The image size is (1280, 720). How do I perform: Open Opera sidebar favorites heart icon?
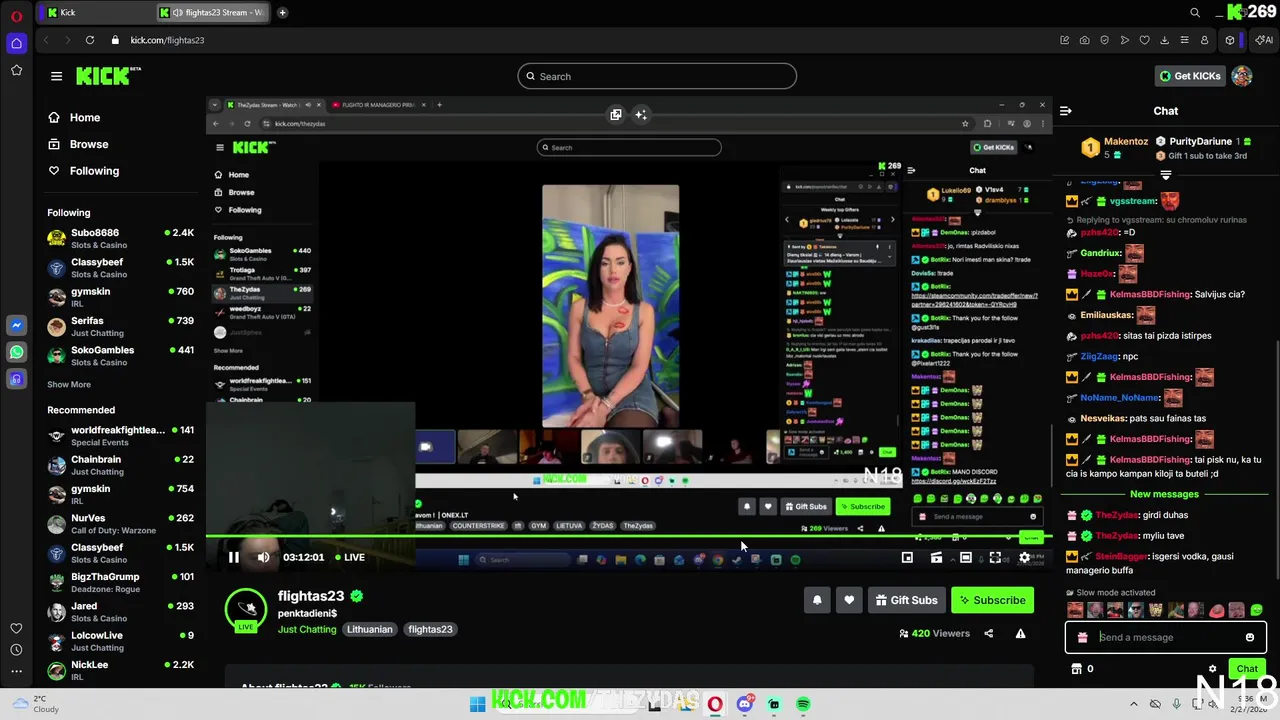16,628
